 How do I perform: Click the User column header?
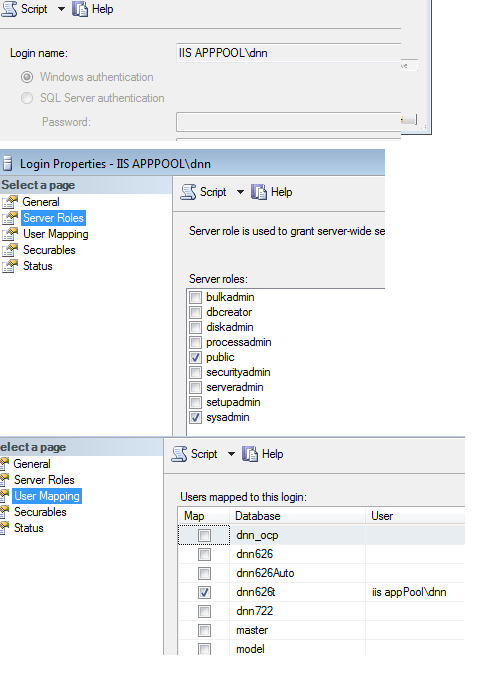tap(415, 516)
